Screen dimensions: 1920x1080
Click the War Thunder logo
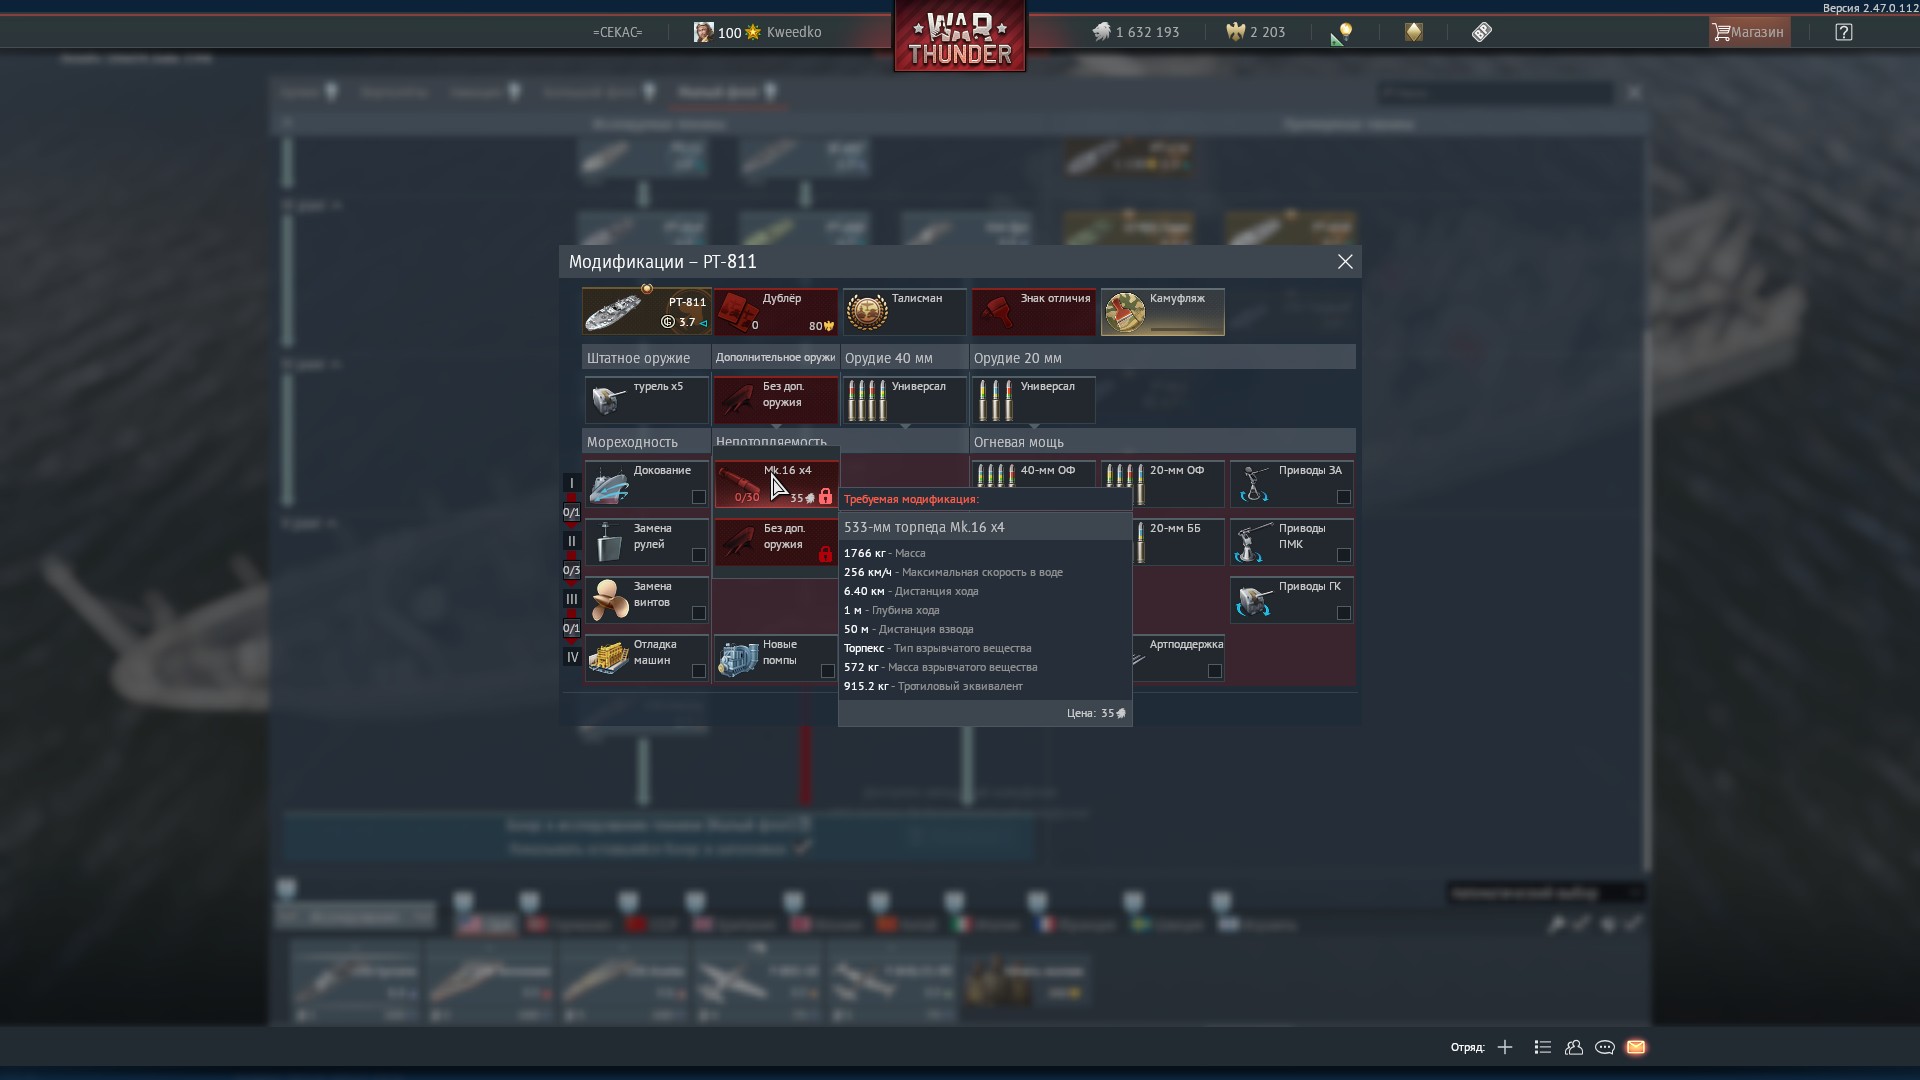(x=960, y=37)
